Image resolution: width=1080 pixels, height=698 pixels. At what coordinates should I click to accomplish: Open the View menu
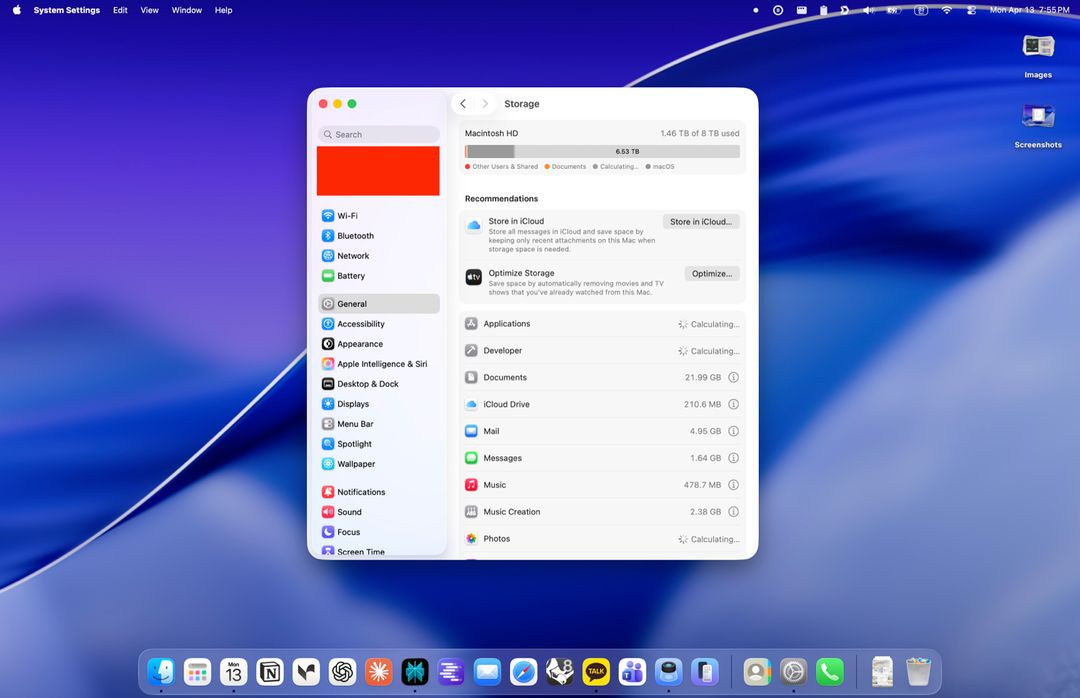pos(149,10)
